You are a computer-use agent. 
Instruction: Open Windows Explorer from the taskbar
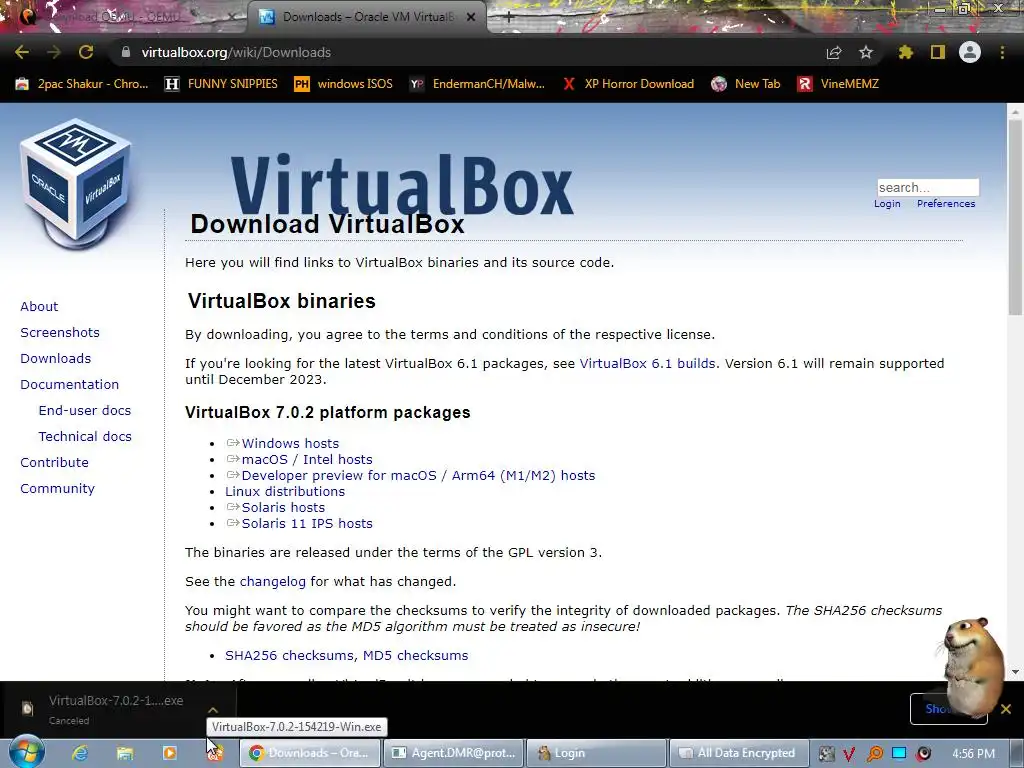coord(125,753)
